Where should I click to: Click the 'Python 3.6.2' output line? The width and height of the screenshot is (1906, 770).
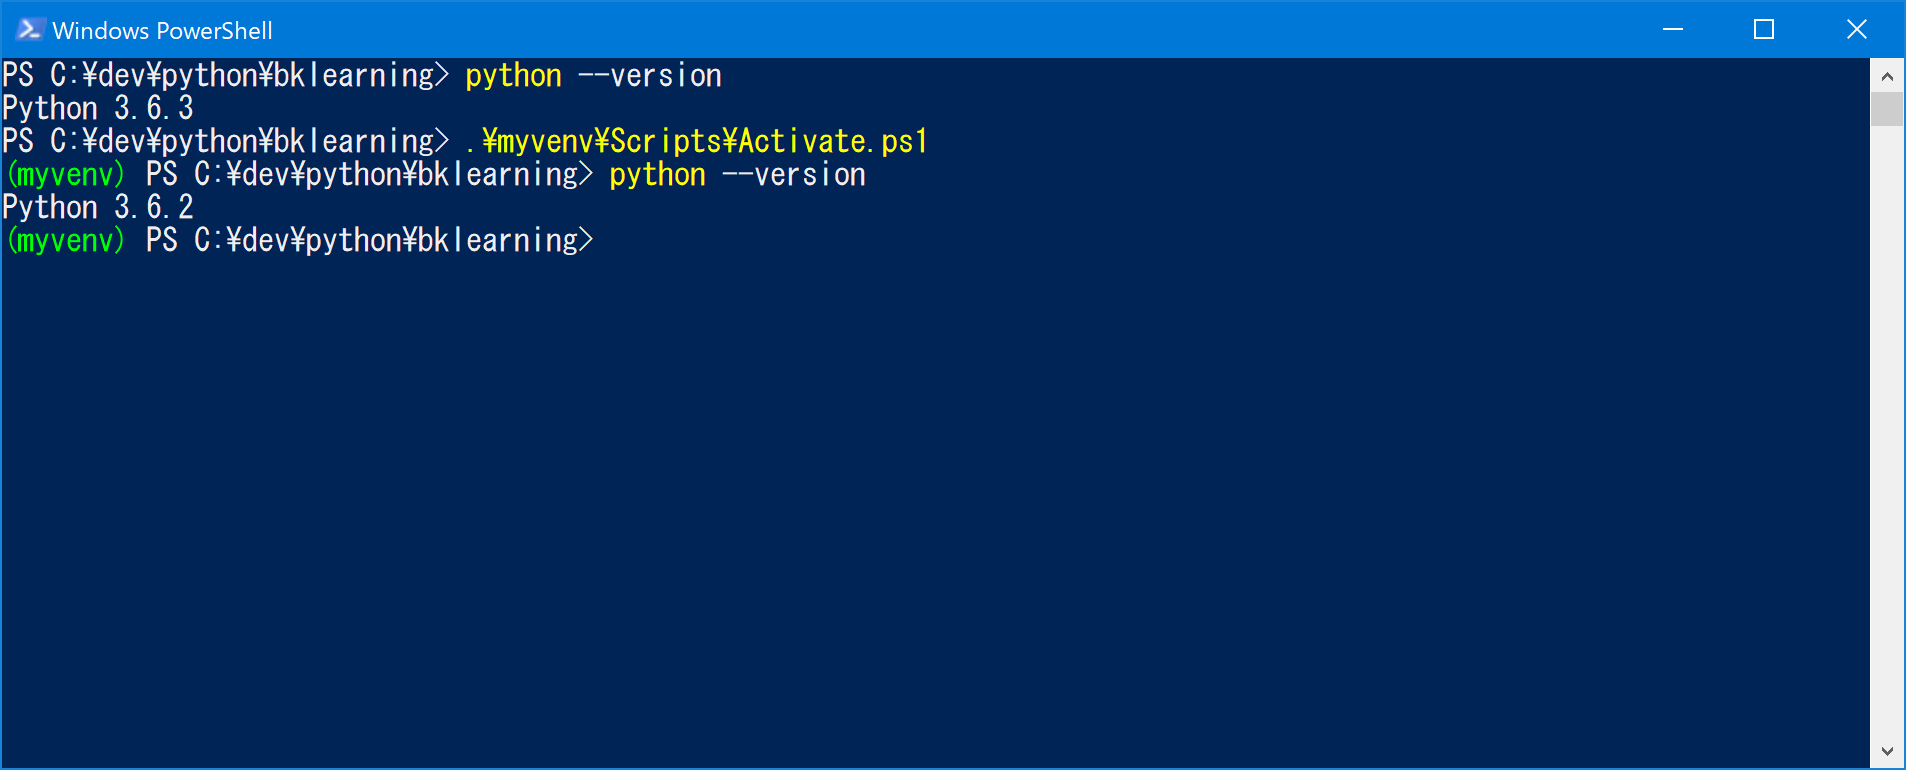tap(97, 207)
